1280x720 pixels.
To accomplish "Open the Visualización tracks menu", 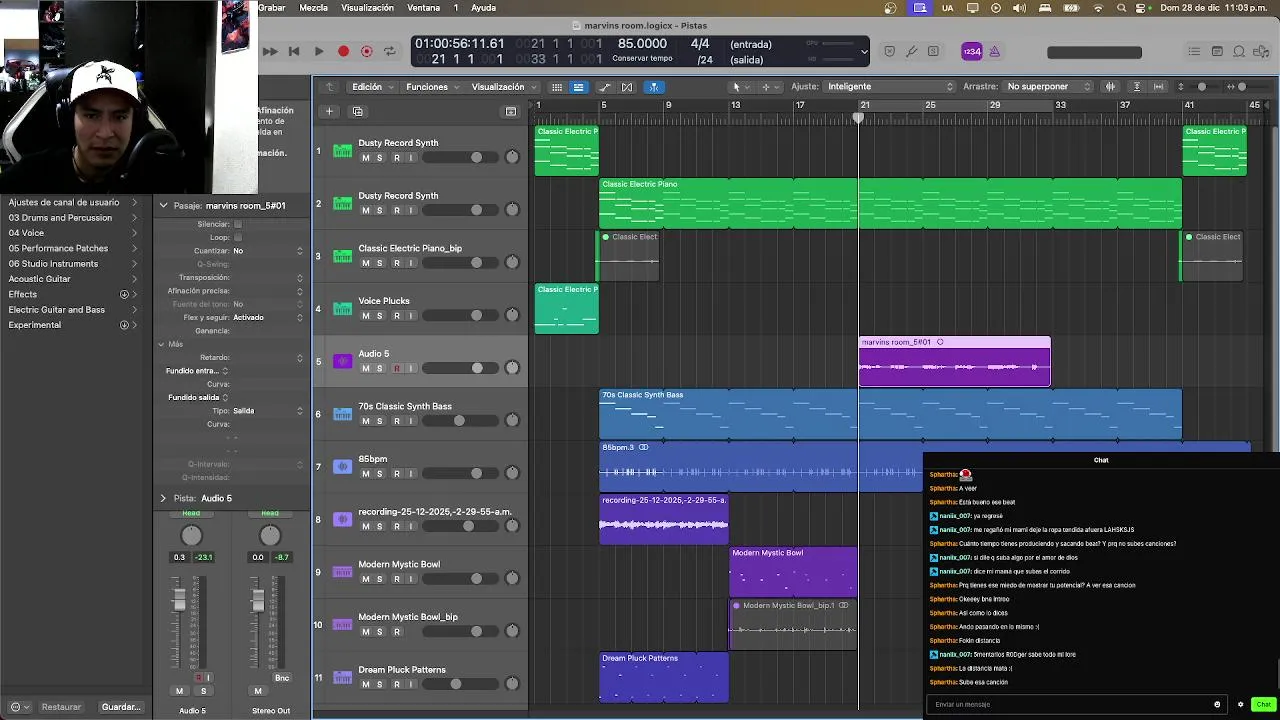I will pyautogui.click(x=503, y=87).
